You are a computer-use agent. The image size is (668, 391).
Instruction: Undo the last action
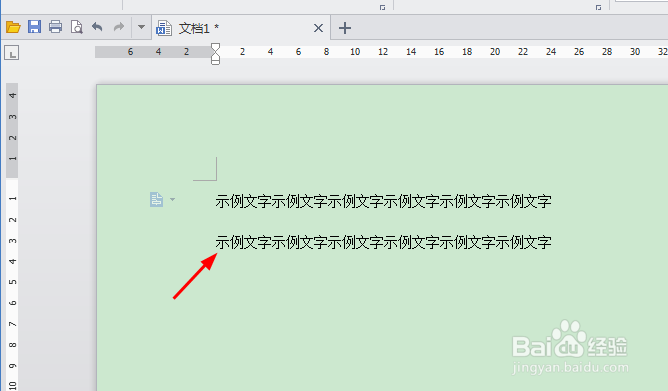[x=97, y=27]
